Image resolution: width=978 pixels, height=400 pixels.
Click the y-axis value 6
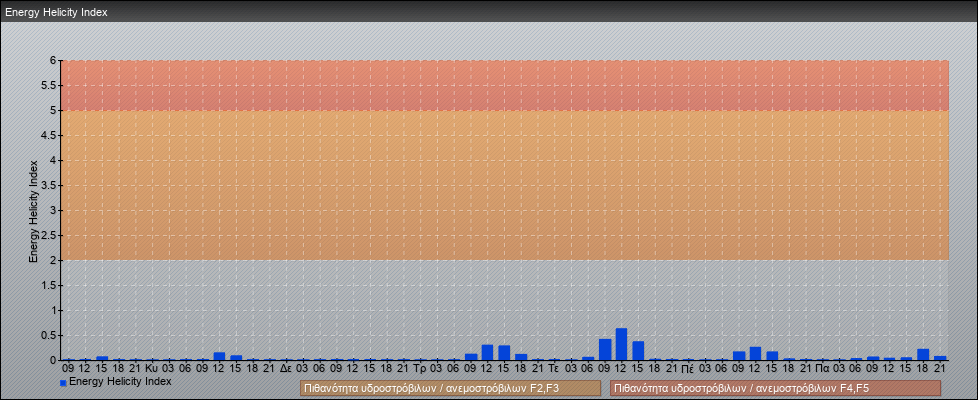click(x=53, y=61)
